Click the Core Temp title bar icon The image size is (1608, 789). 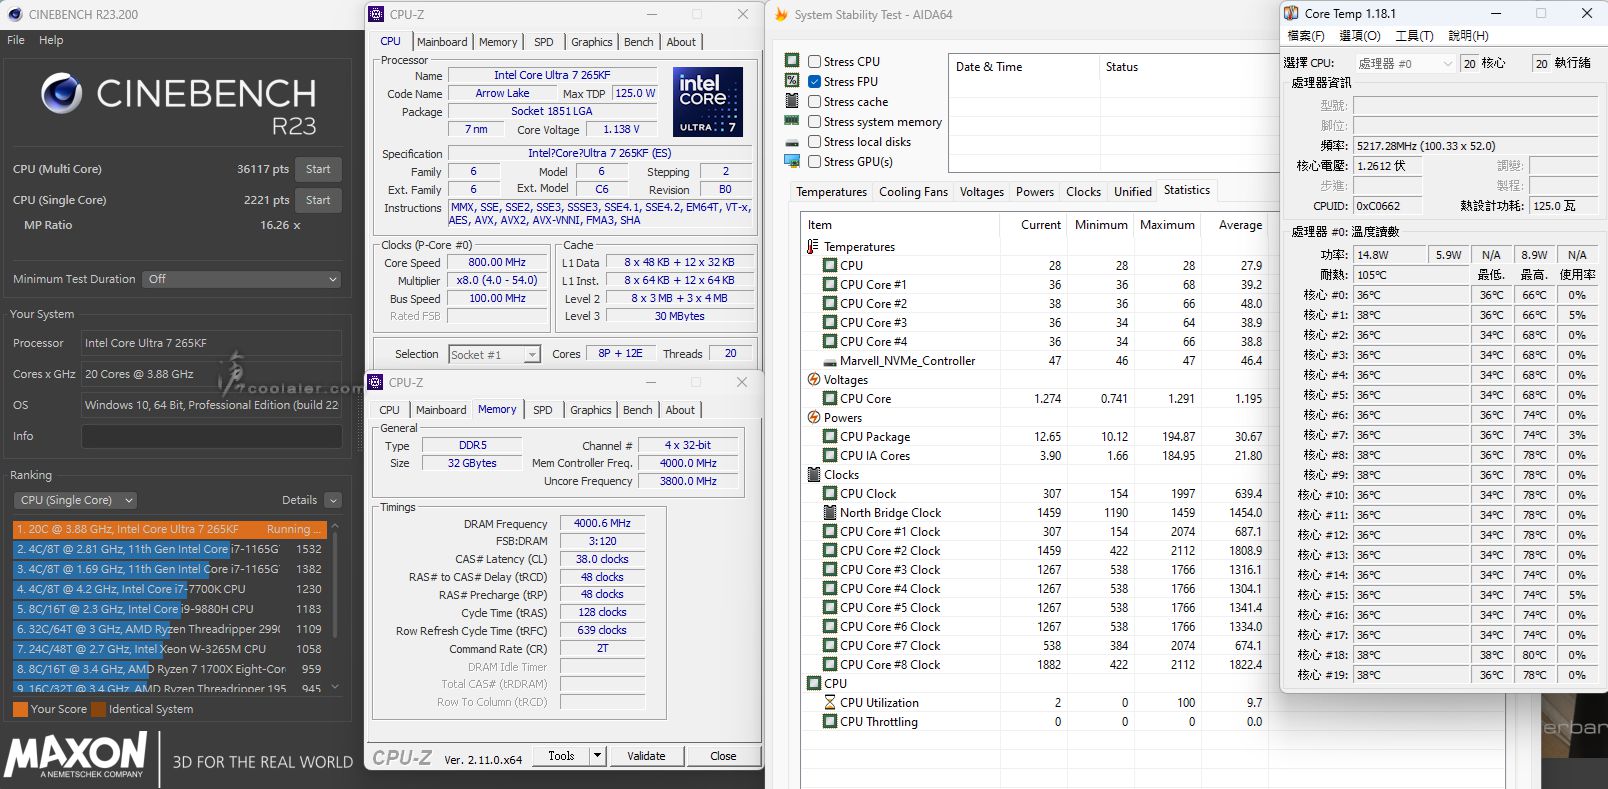pos(1291,13)
